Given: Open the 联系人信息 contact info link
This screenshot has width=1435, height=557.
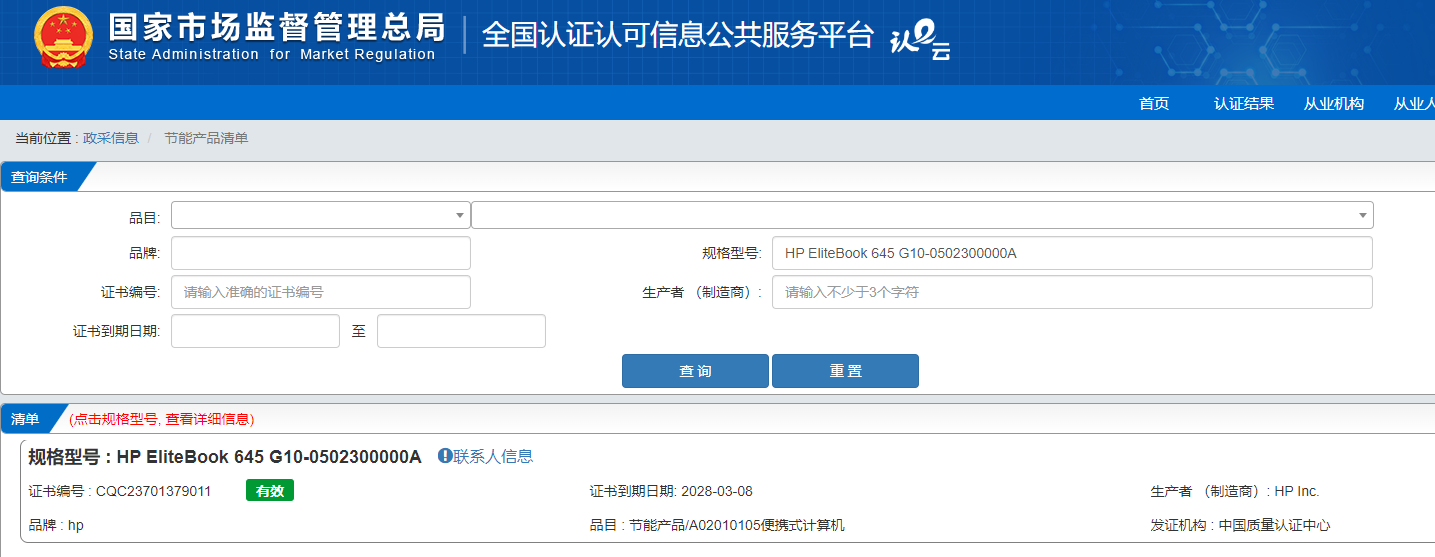Looking at the screenshot, I should tap(486, 456).
